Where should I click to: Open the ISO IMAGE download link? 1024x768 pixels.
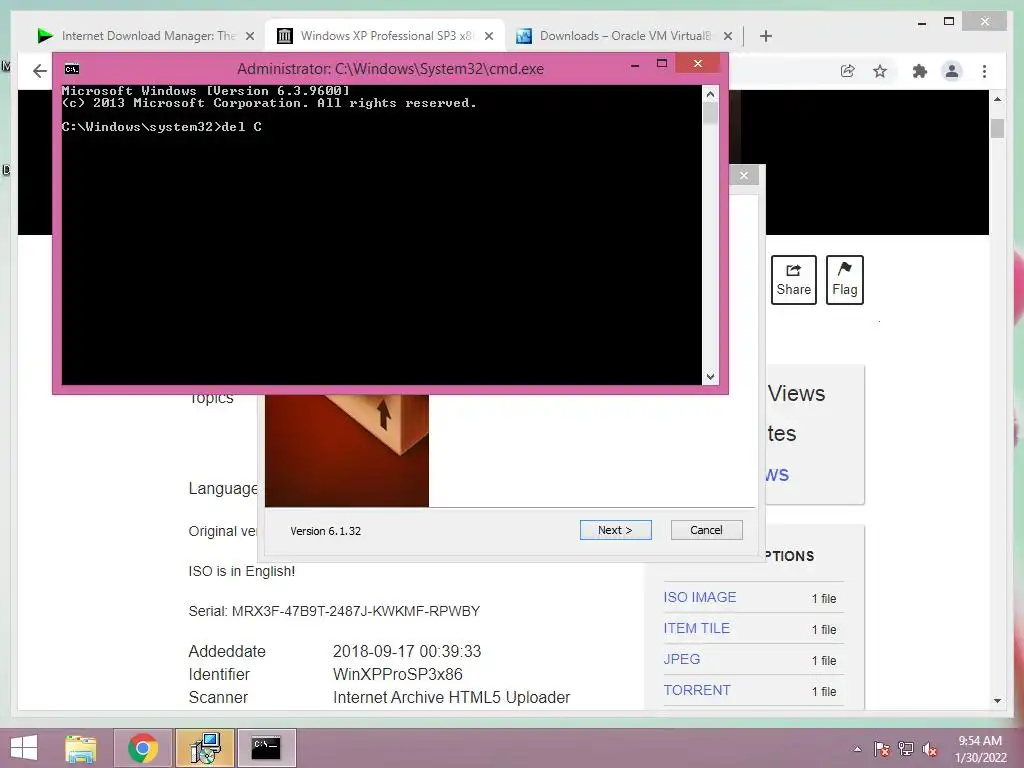coord(699,597)
